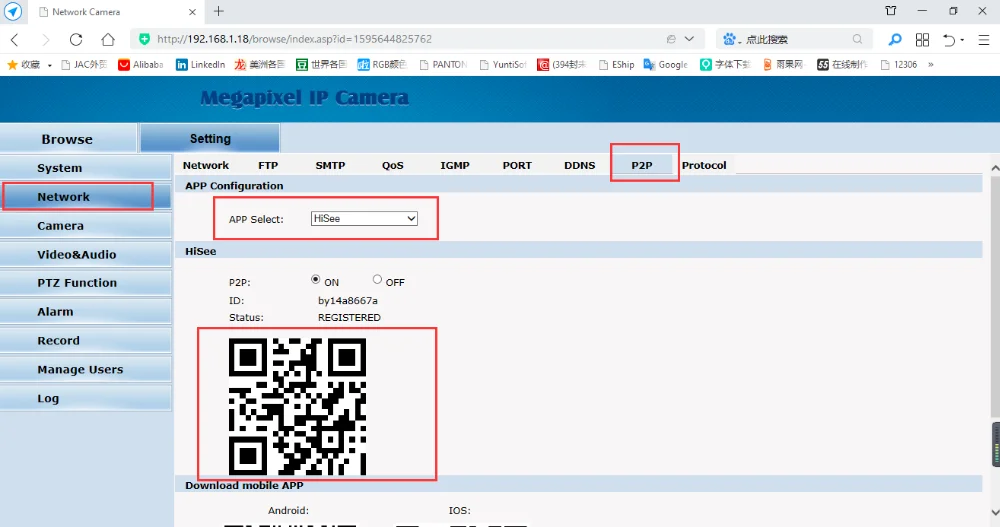Open the Log section
Image resolution: width=1000 pixels, height=527 pixels.
(85, 397)
